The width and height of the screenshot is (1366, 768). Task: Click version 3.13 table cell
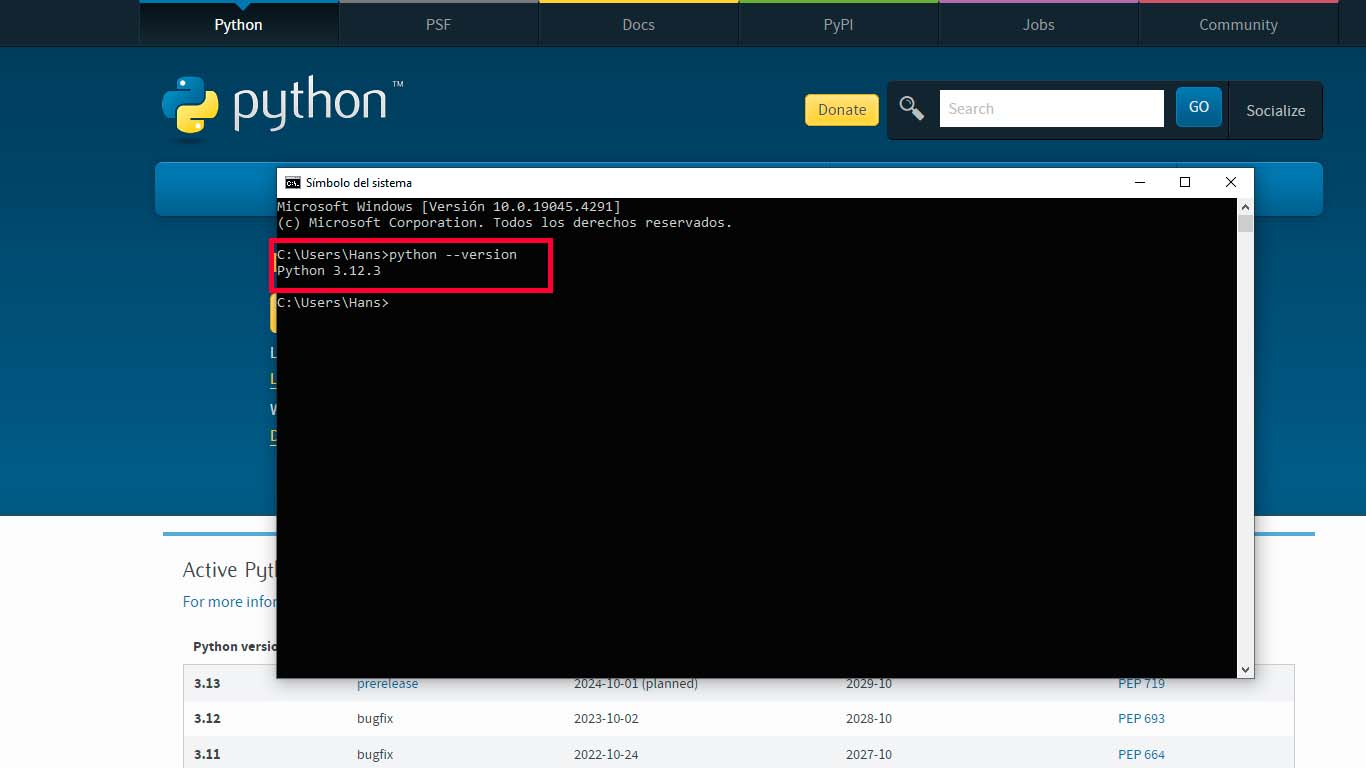click(207, 684)
